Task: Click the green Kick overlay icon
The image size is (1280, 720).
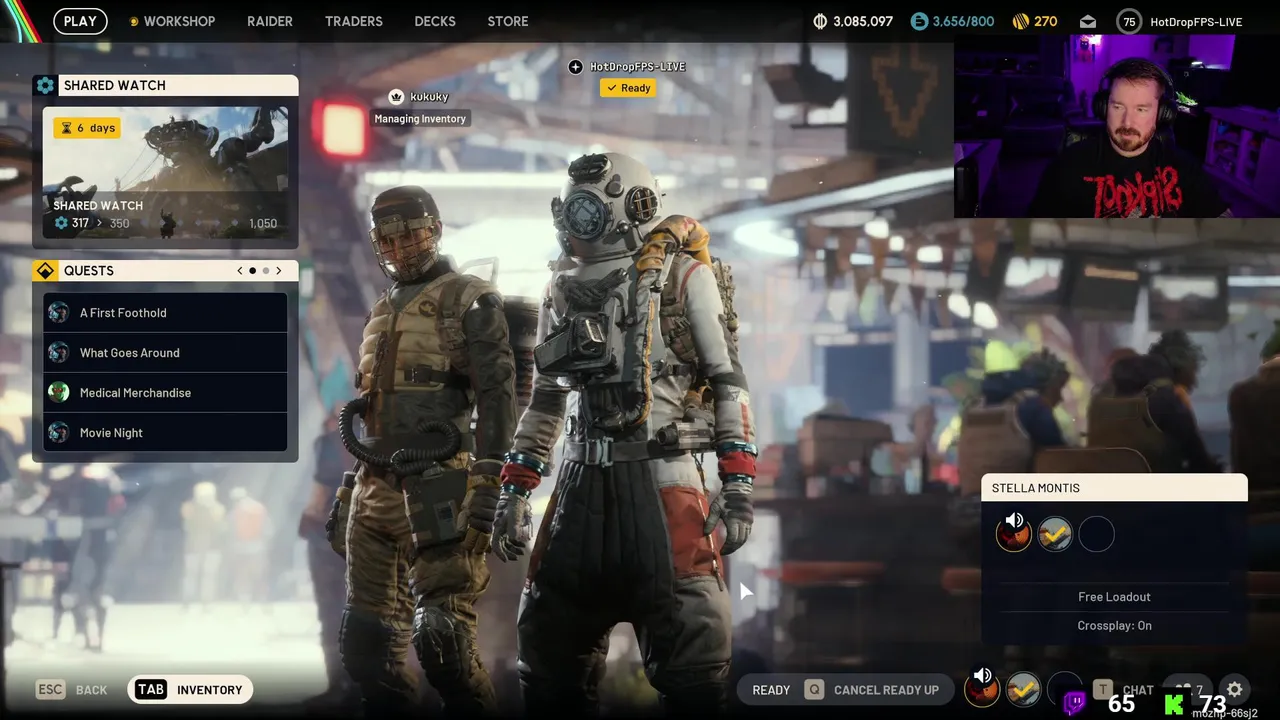Action: [x=1175, y=703]
